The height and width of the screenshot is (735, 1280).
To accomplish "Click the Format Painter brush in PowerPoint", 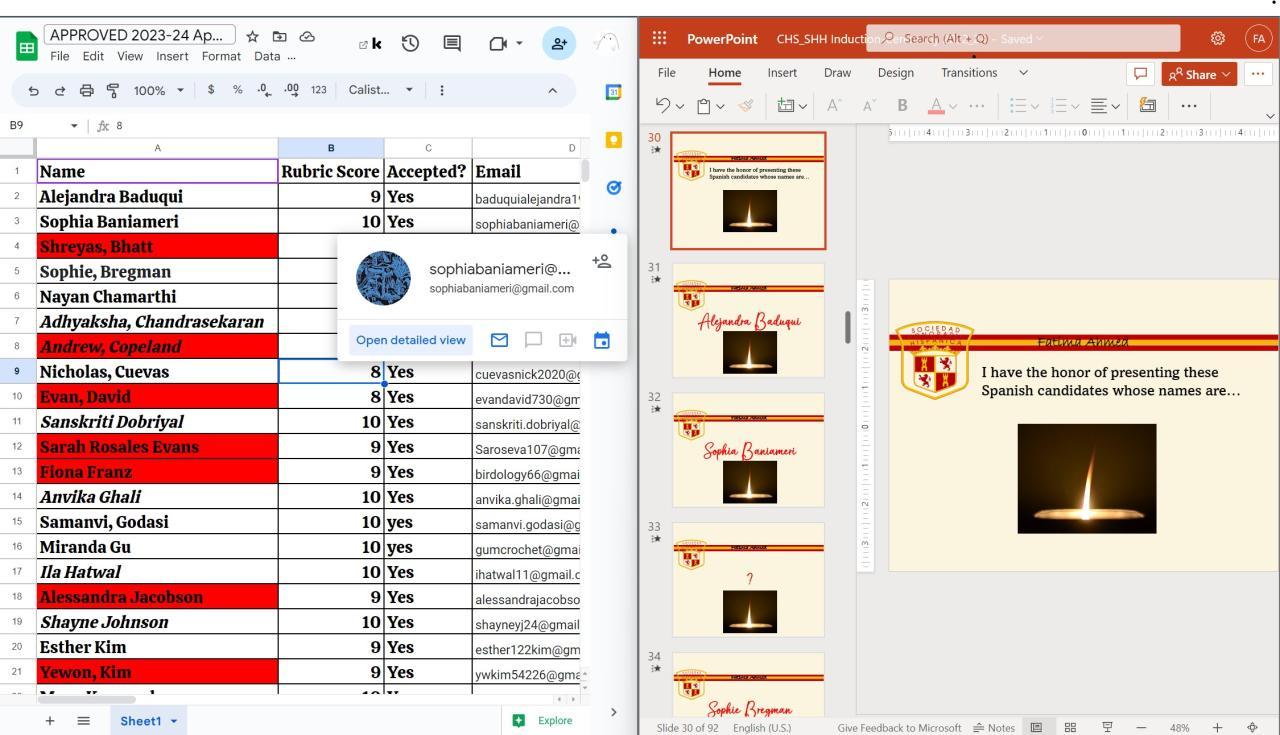I will pyautogui.click(x=746, y=105).
